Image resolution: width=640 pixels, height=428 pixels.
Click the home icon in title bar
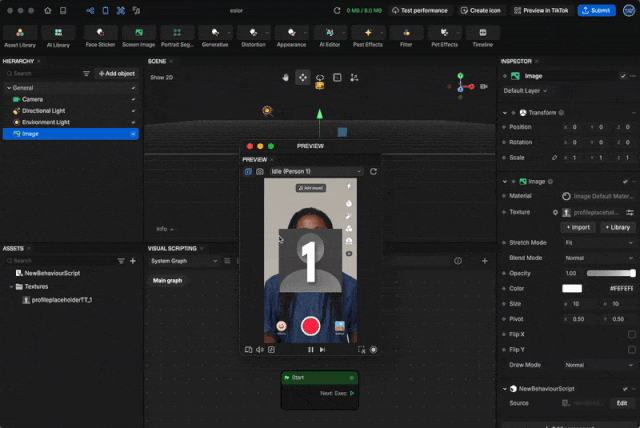(x=48, y=11)
